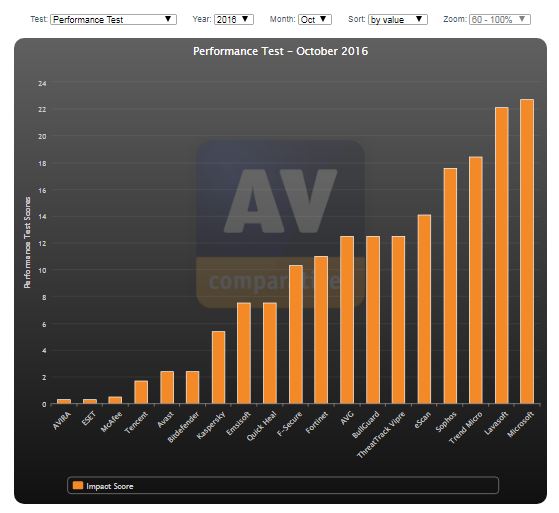This screenshot has height=513, width=559.
Task: Click the Avast axis label
Action: pyautogui.click(x=165, y=419)
